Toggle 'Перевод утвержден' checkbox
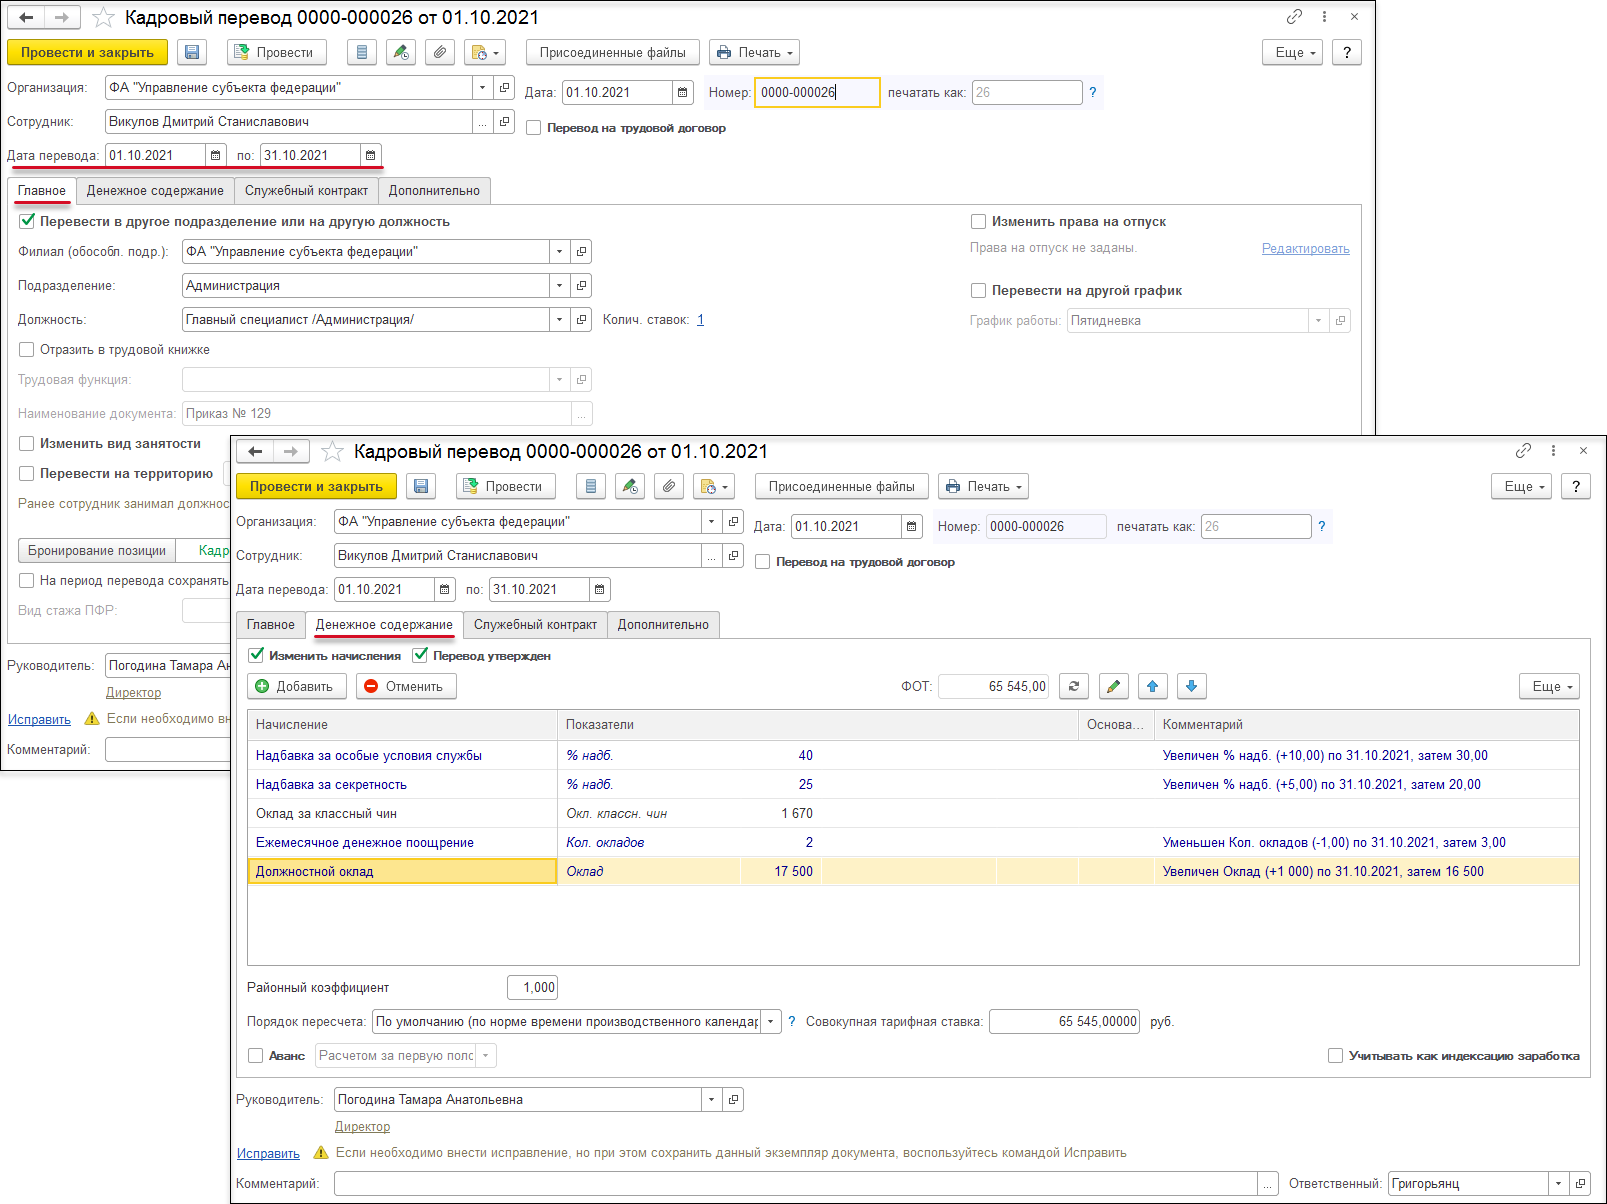Image resolution: width=1607 pixels, height=1204 pixels. coord(420,655)
